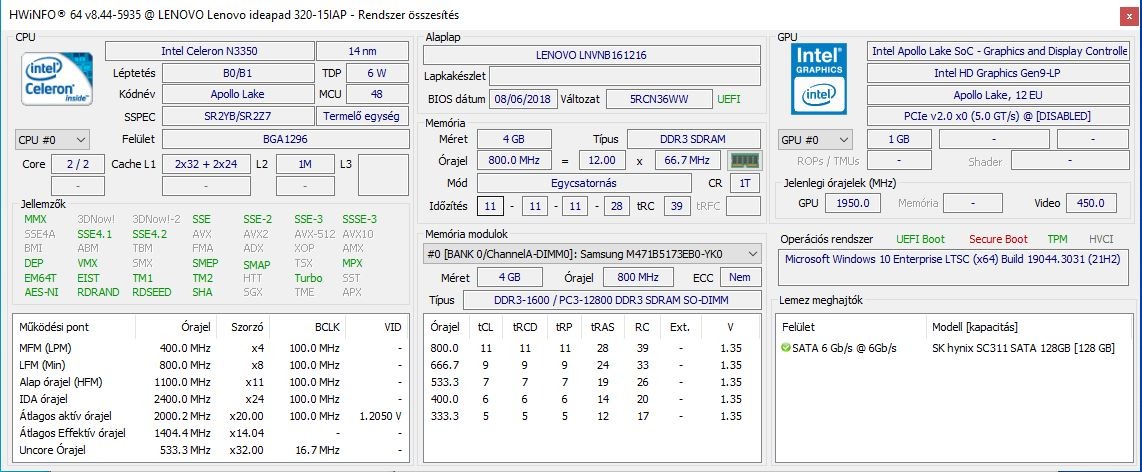The image size is (1142, 472).
Task: Click the VID value 1.2050 V
Action: point(381,416)
